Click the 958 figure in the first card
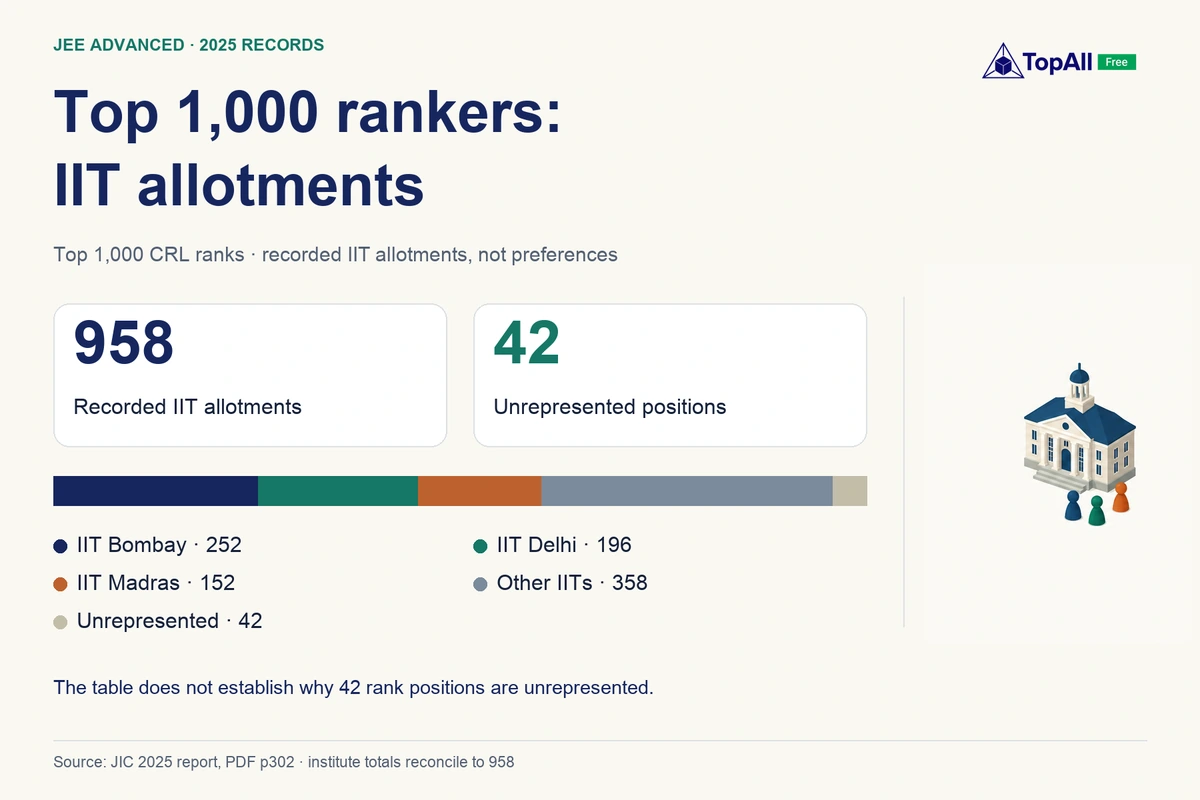This screenshot has width=1200, height=800. [124, 341]
